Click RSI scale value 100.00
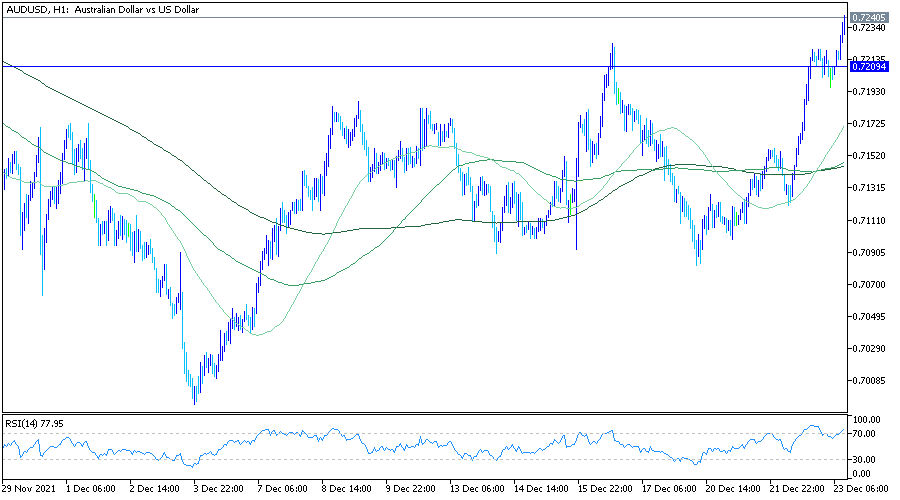The image size is (900, 500). click(x=864, y=420)
